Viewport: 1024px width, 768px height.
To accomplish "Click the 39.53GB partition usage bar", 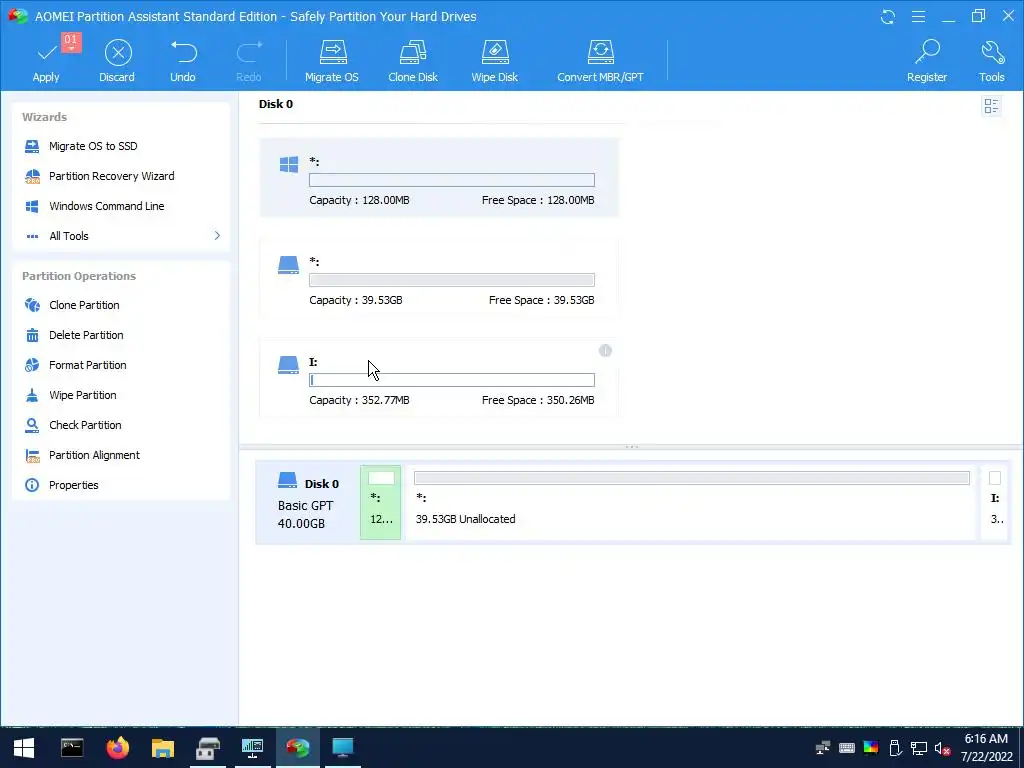I will pyautogui.click(x=452, y=280).
